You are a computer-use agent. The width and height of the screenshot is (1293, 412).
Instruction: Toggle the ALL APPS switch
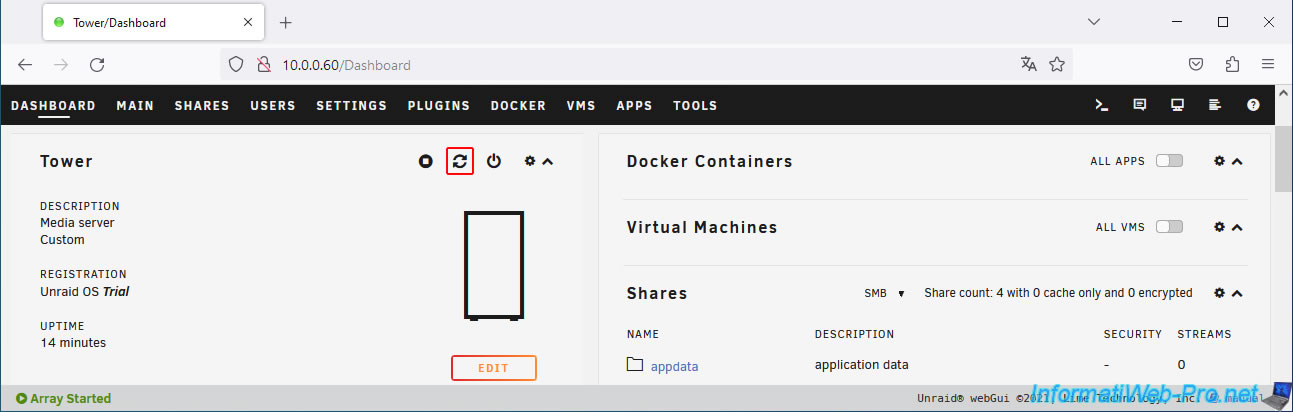pos(1169,161)
